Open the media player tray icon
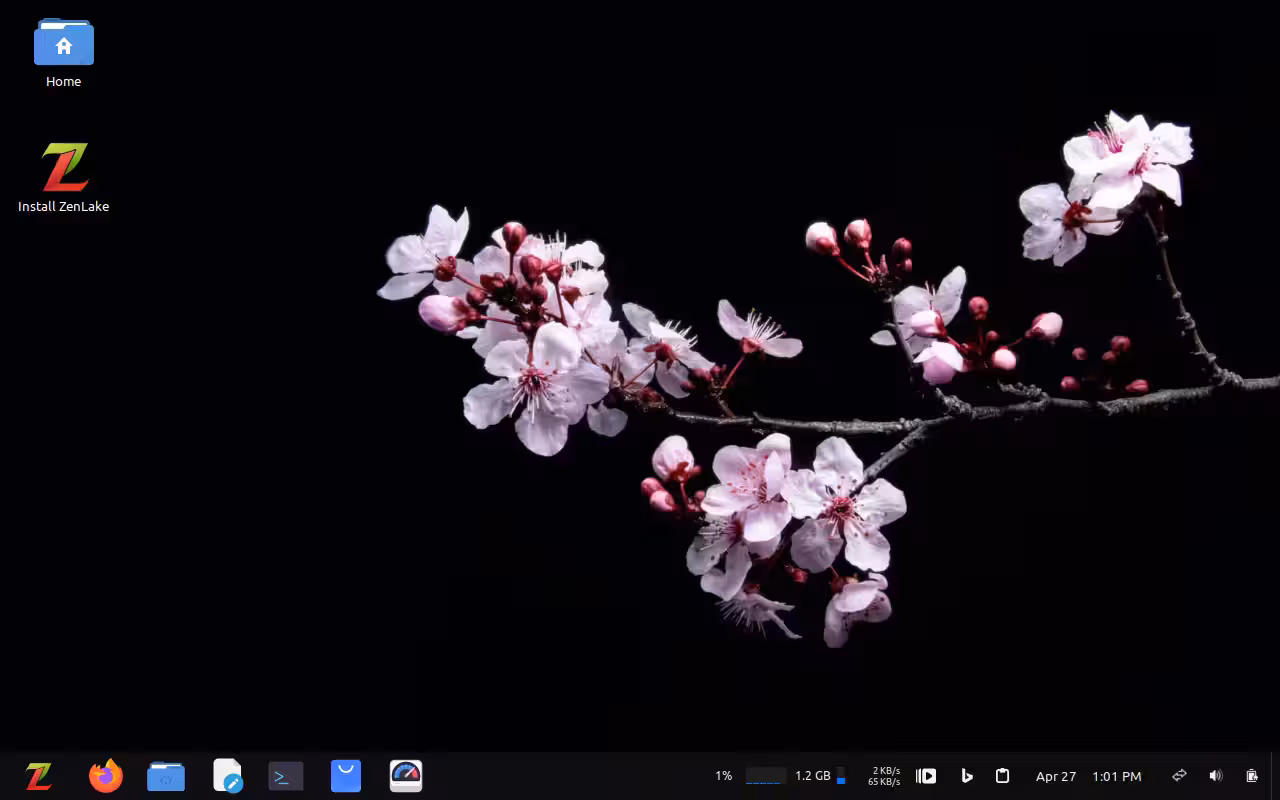 [x=926, y=776]
